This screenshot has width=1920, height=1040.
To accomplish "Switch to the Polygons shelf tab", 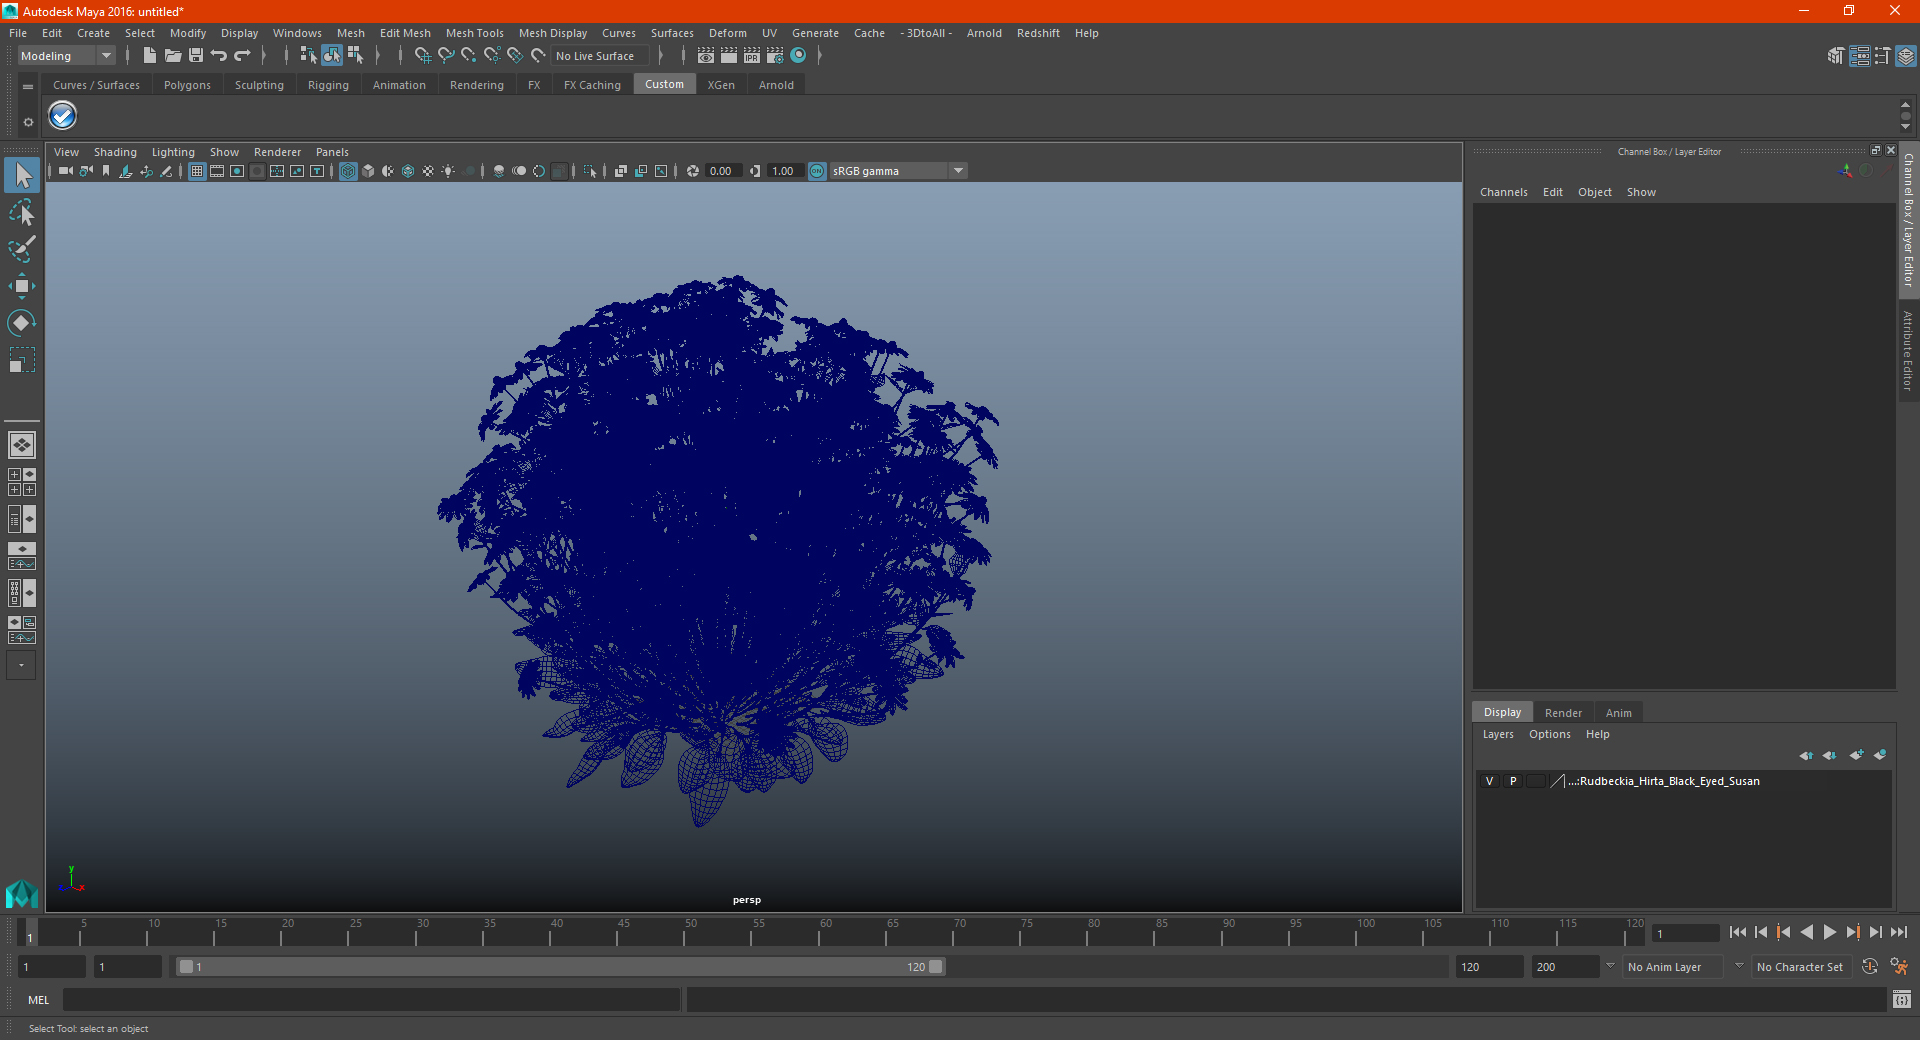I will 187,85.
